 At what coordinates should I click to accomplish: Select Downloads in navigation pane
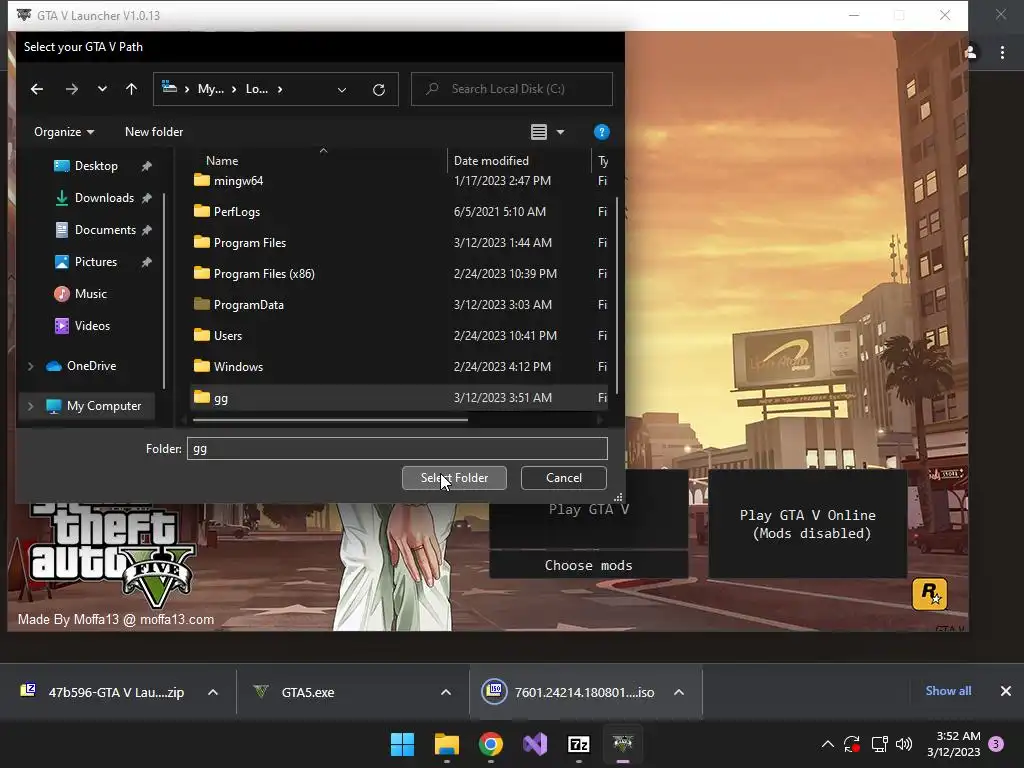[x=104, y=198]
